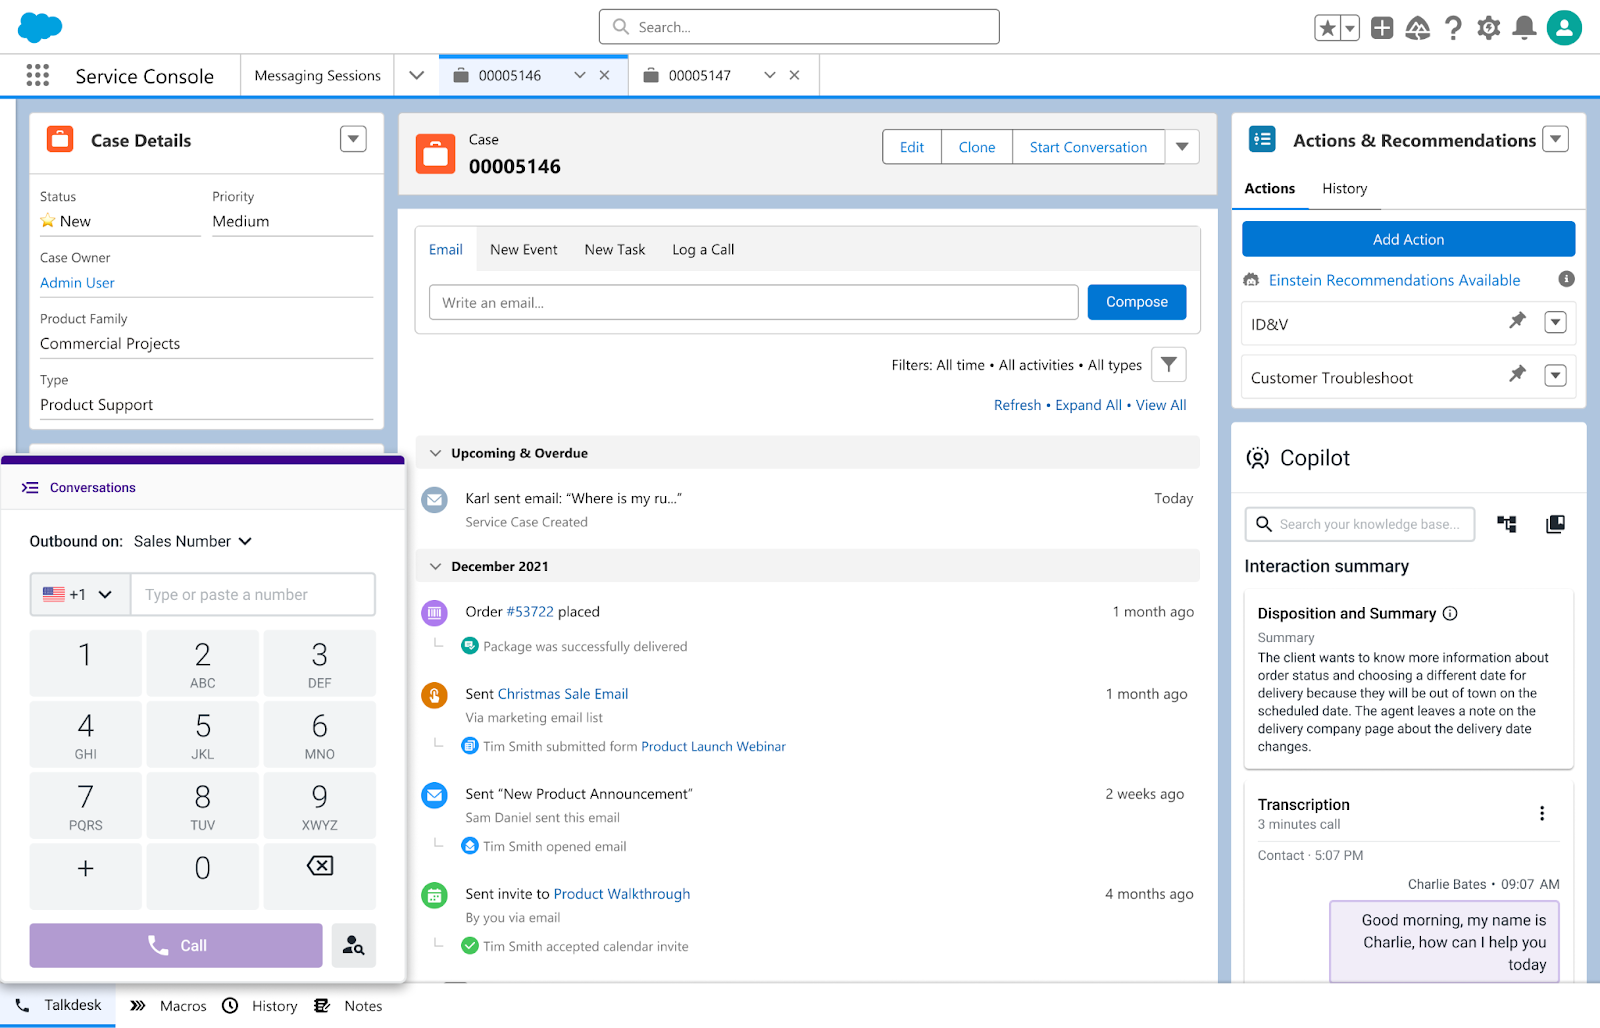Switch to the New Event tab
1600x1028 pixels.
[524, 249]
